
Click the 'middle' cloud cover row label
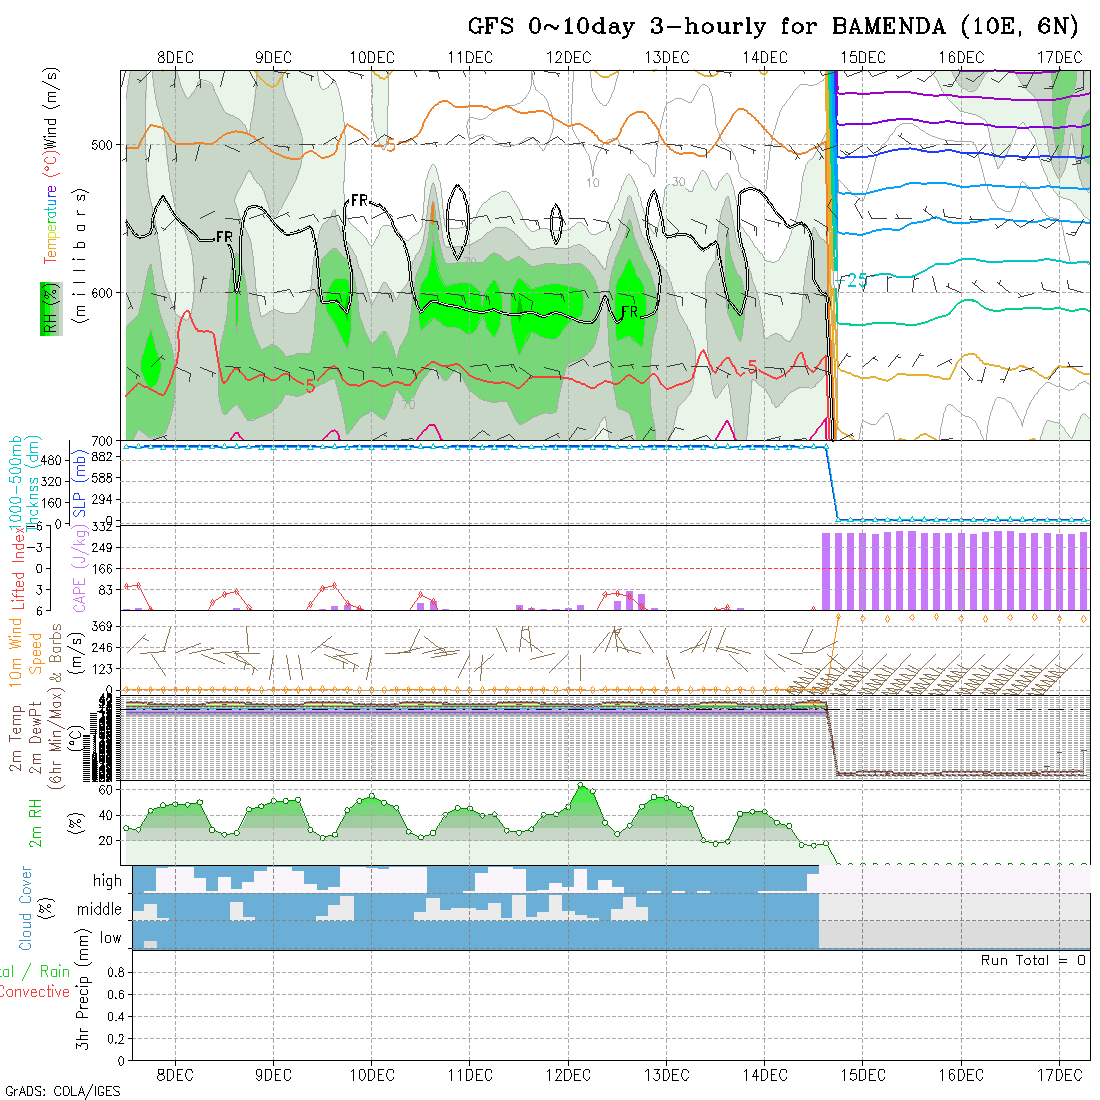[99, 909]
